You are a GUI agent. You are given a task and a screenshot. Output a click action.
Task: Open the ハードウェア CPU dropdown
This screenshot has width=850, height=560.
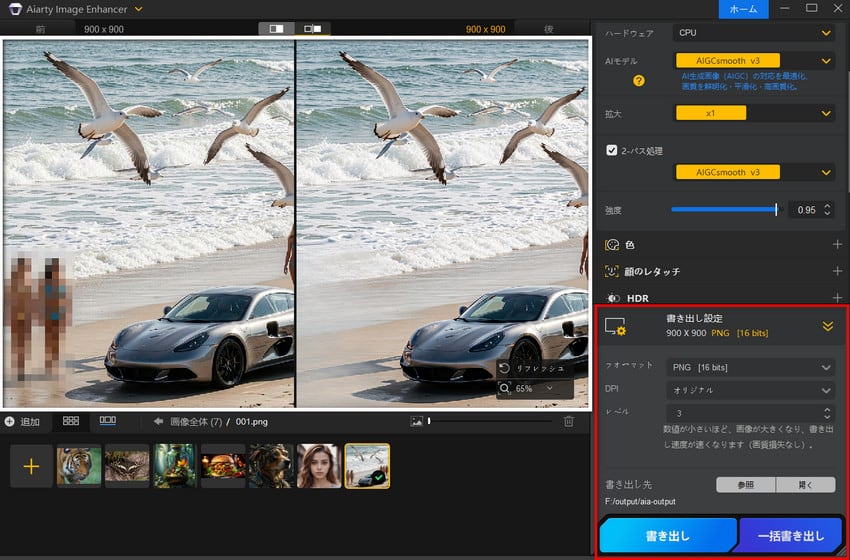(x=754, y=33)
